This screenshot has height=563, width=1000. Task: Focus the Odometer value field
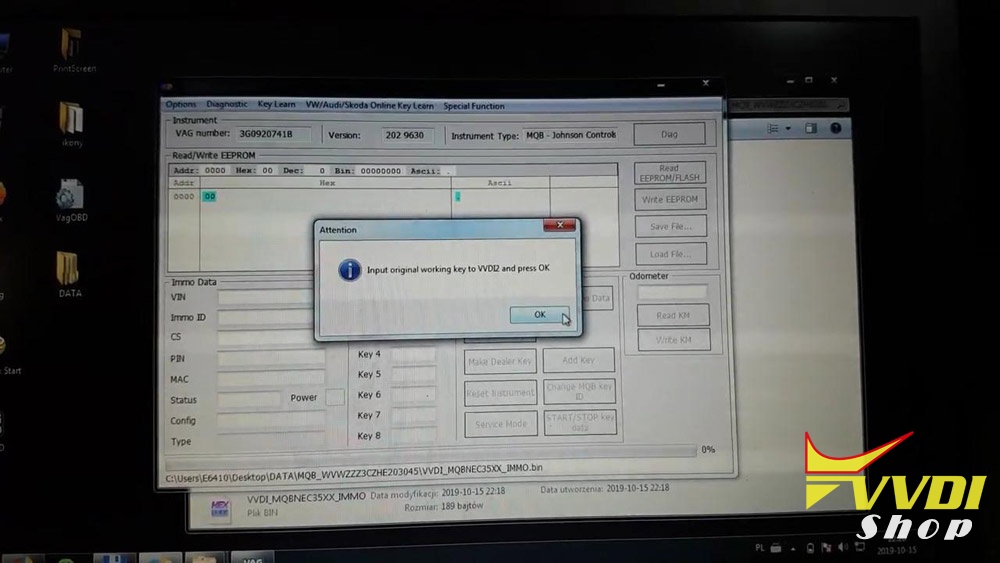(x=672, y=292)
